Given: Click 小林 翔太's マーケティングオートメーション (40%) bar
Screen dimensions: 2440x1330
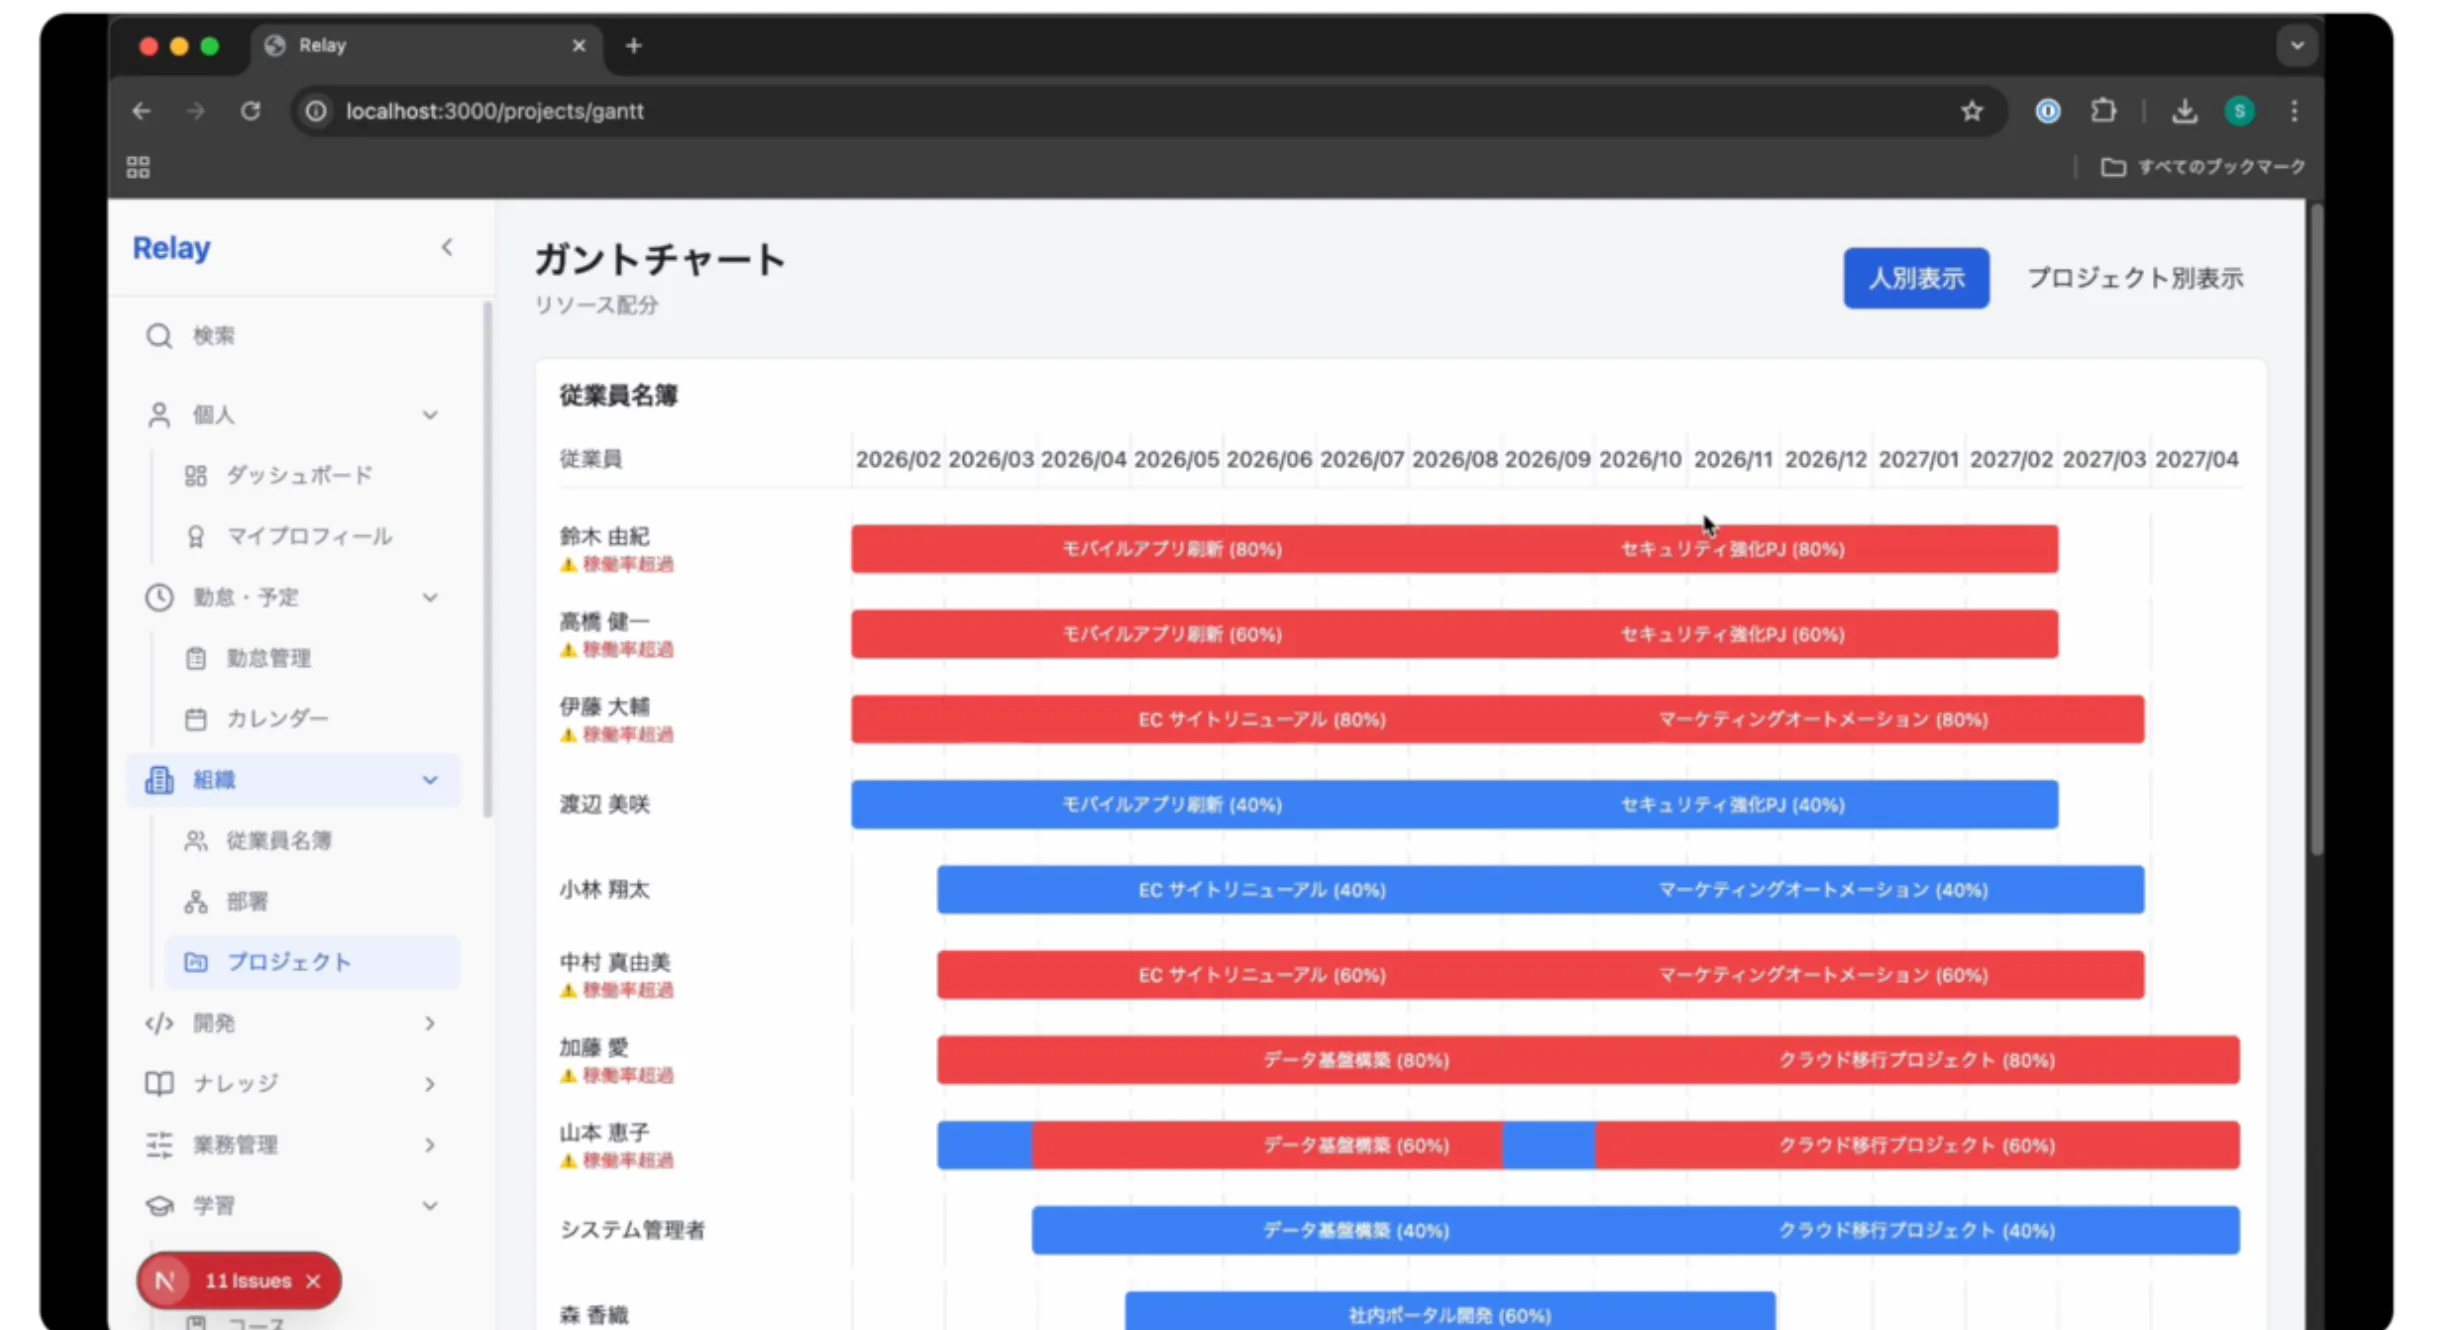Looking at the screenshot, I should (x=1823, y=889).
